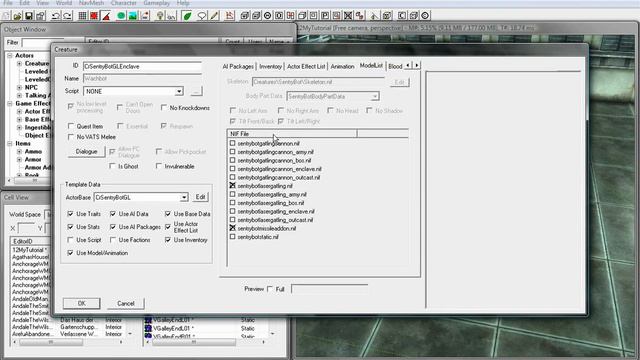Click the pencil edit toolbar icon

tap(214, 16)
